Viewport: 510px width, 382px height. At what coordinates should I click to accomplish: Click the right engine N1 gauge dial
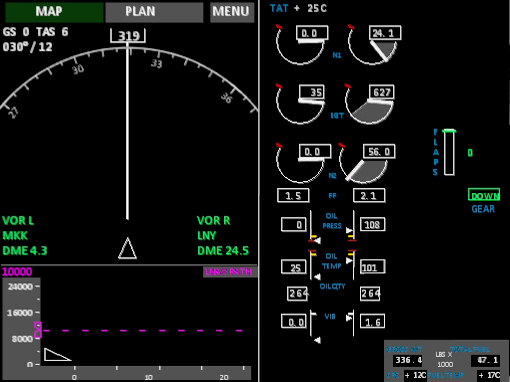373,45
